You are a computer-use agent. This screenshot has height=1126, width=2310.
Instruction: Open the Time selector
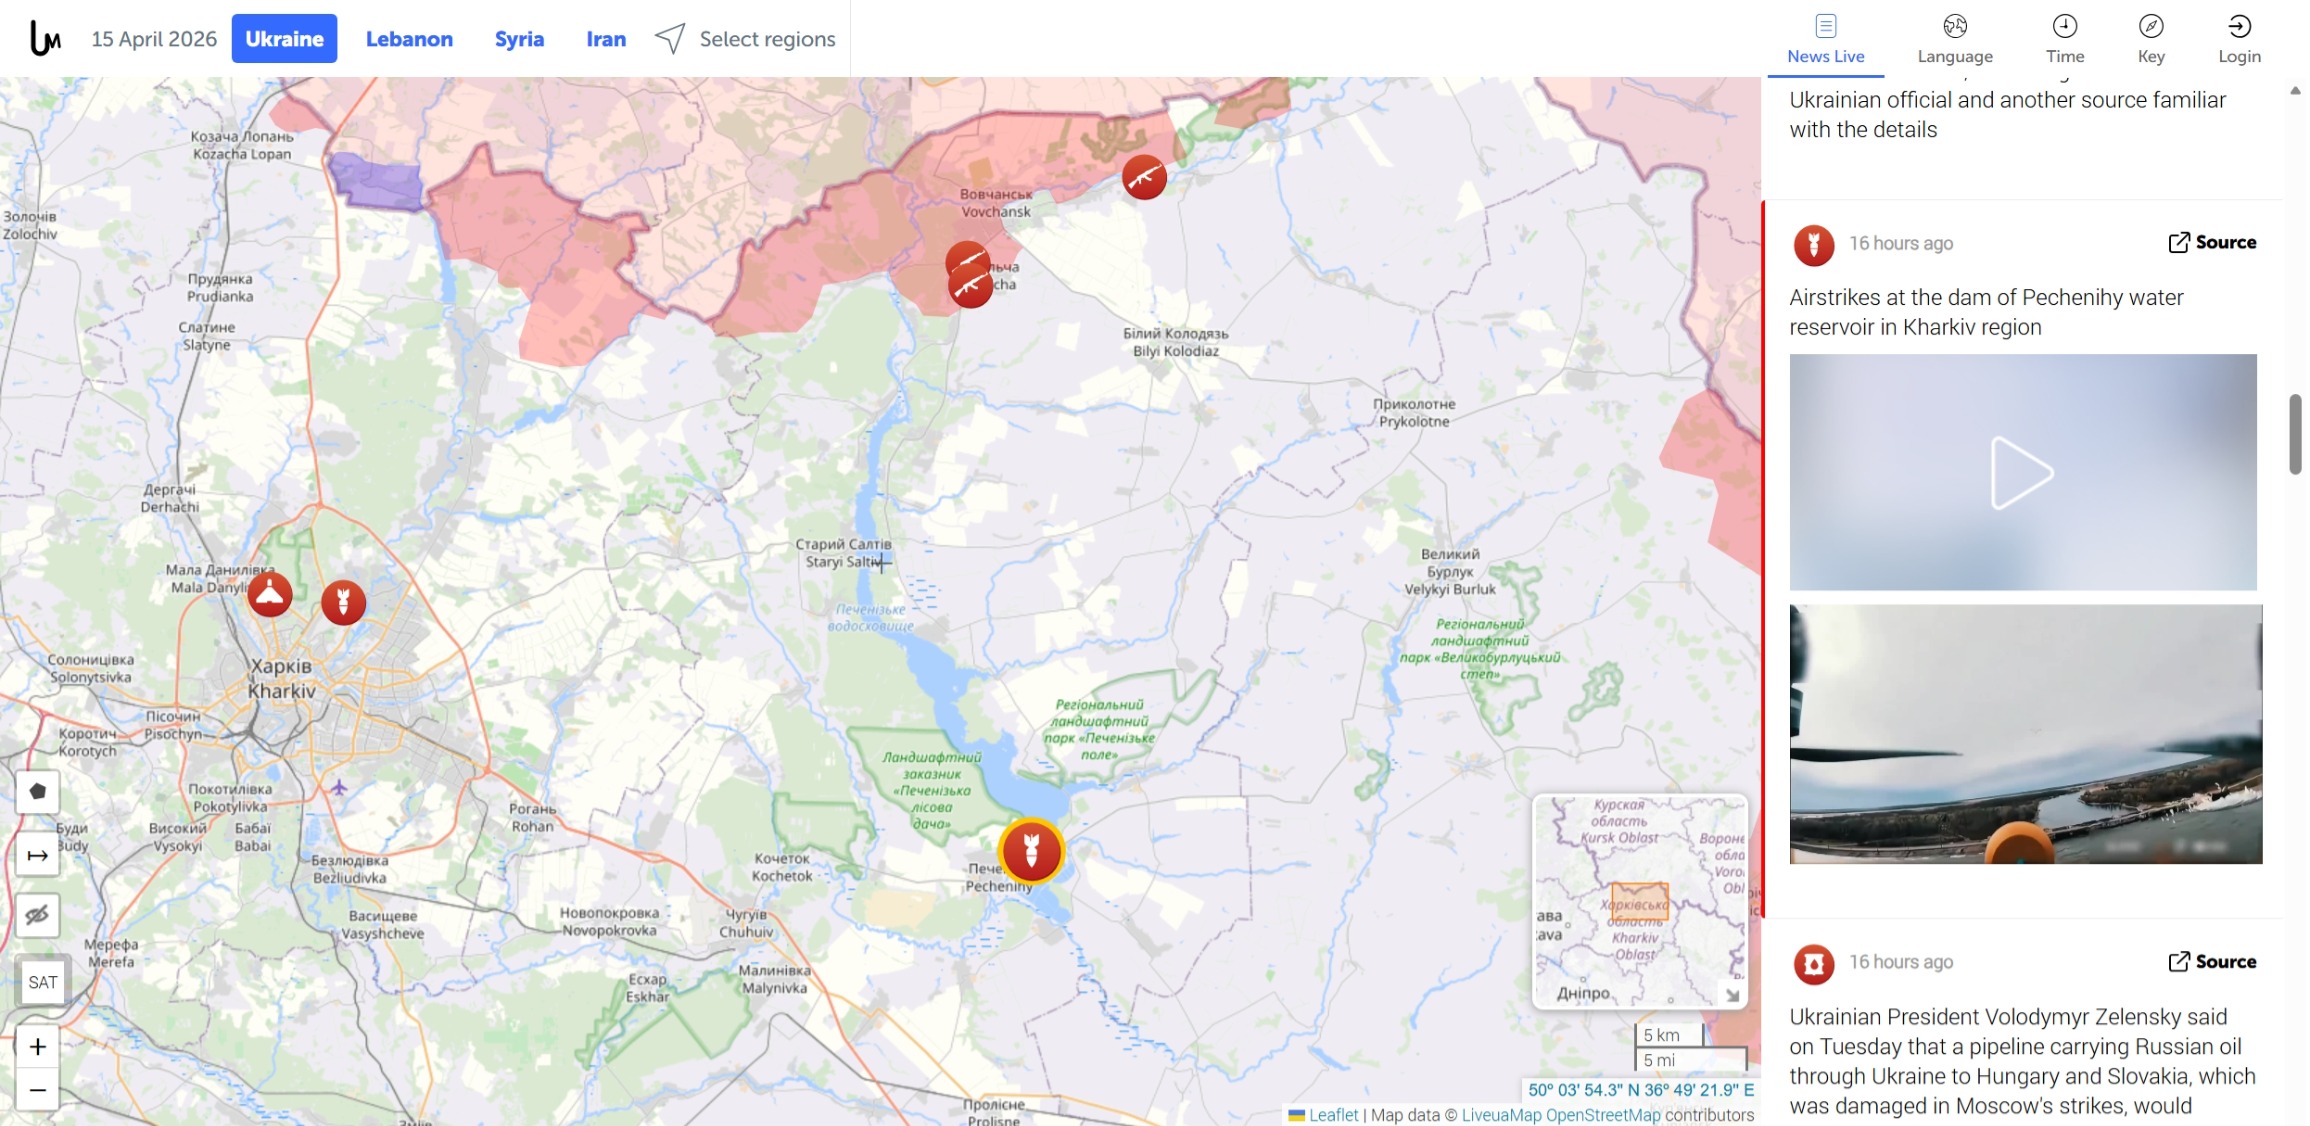pyautogui.click(x=2065, y=39)
